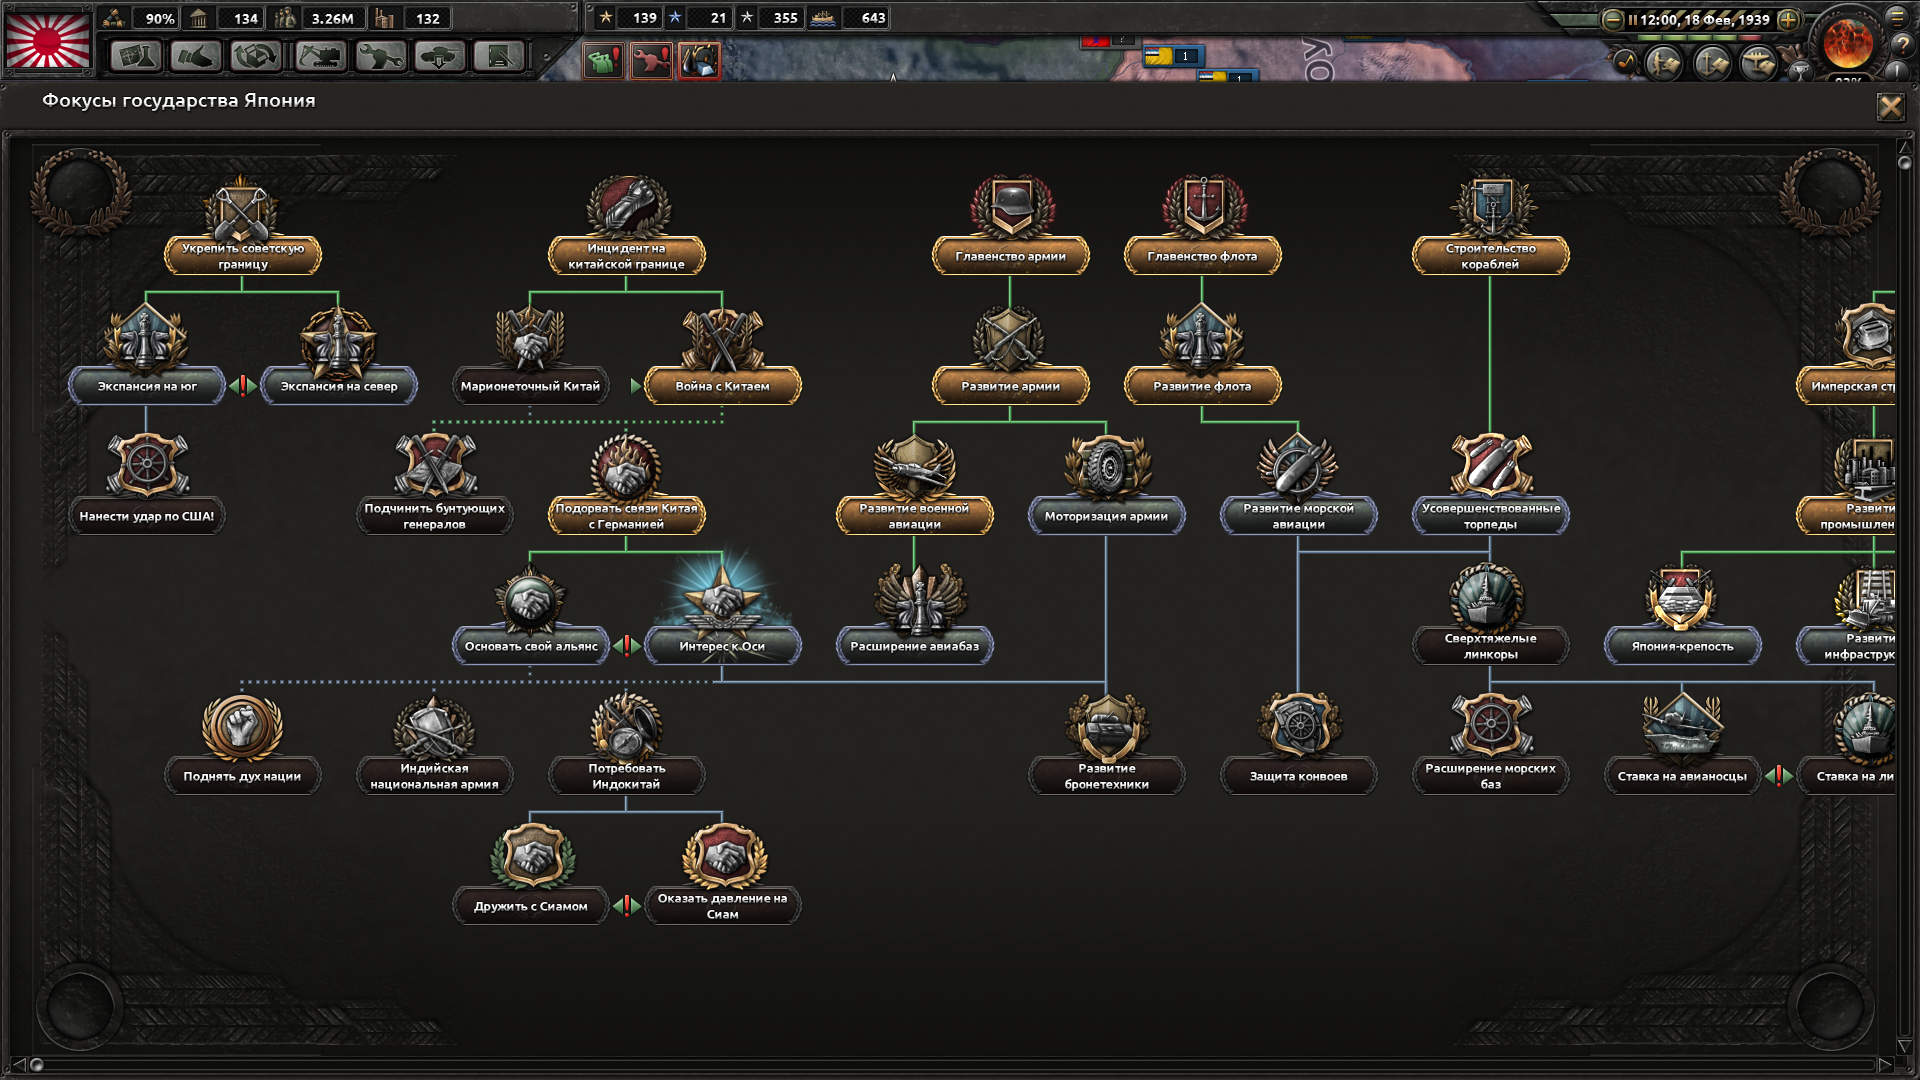Select the 'Главенство армии' helmet focus icon
Image resolution: width=1920 pixels, height=1080 pixels.
point(1011,207)
